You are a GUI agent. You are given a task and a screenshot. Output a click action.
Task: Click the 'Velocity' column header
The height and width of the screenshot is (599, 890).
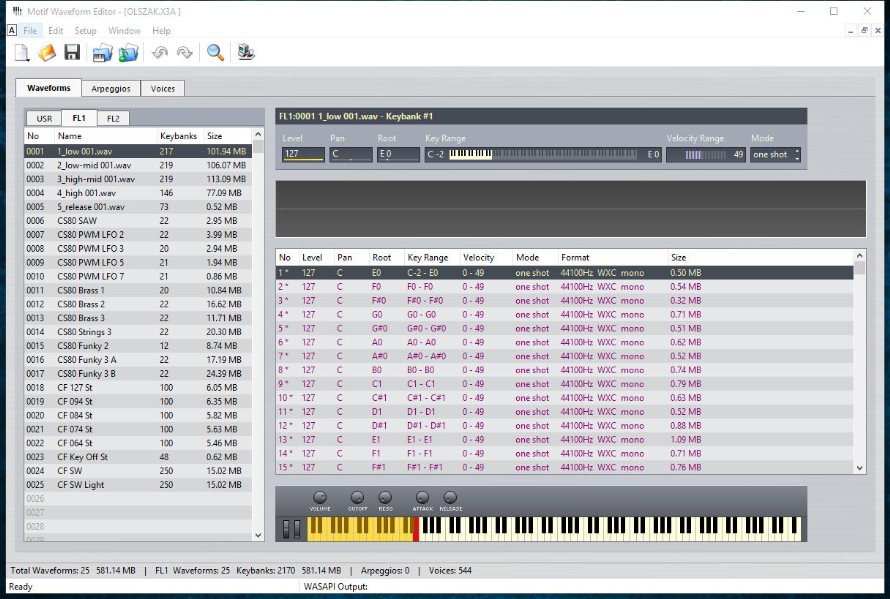click(486, 257)
